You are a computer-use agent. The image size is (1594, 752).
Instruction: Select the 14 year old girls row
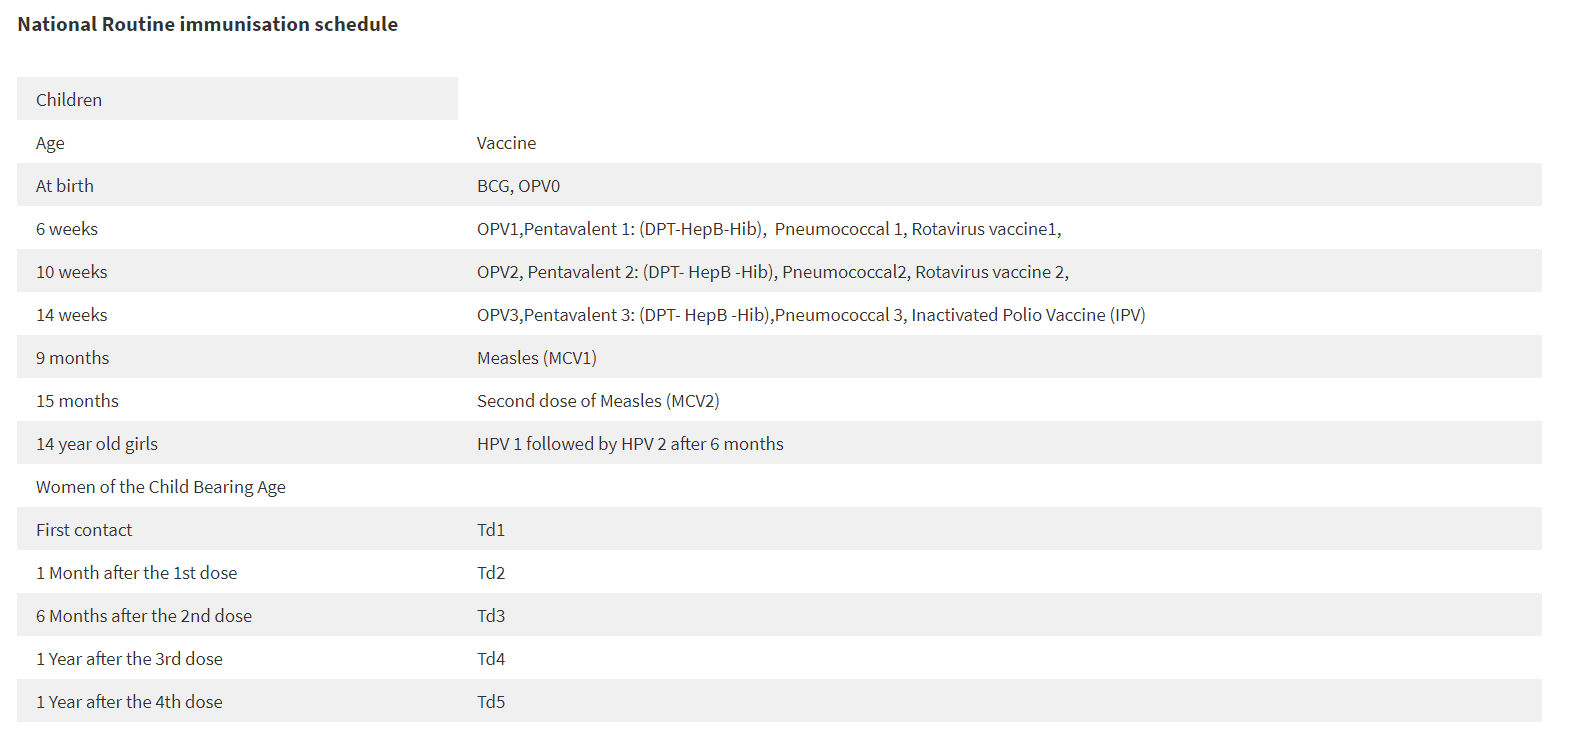click(x=97, y=444)
